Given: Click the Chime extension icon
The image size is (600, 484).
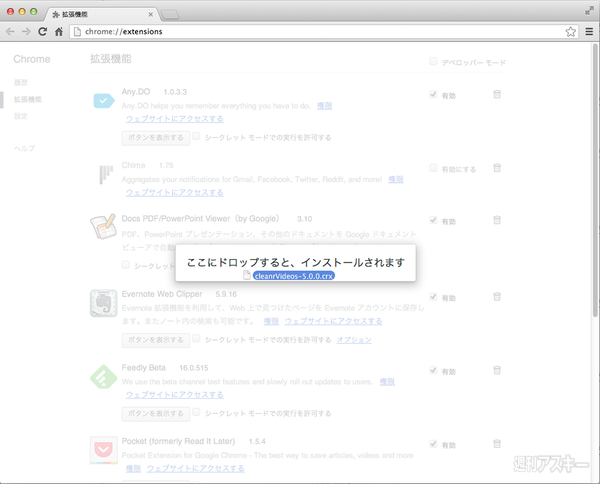Looking at the screenshot, I should click(x=106, y=174).
